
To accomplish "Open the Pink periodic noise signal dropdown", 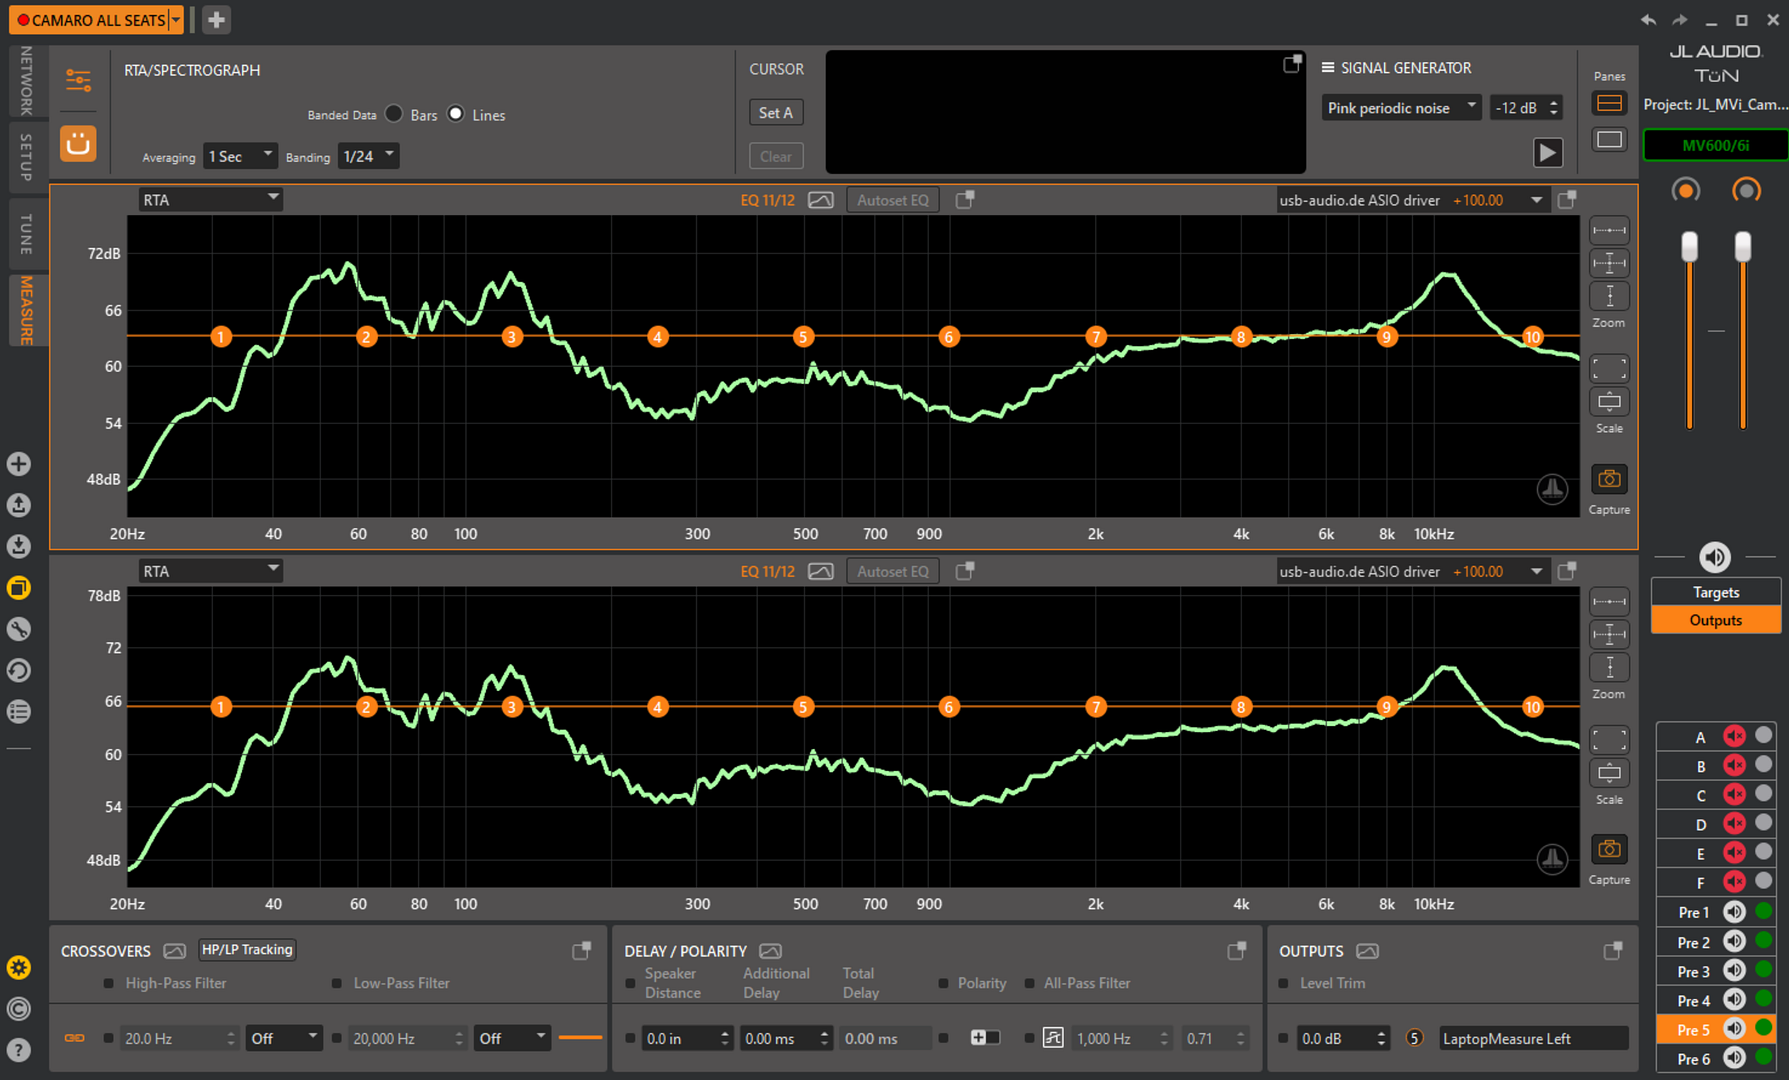I will 1400,108.
